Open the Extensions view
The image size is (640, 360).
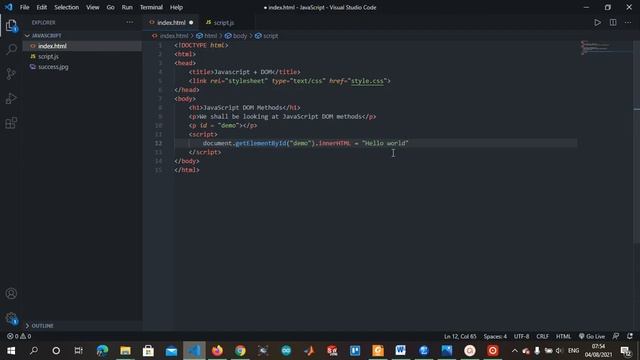[x=11, y=123]
